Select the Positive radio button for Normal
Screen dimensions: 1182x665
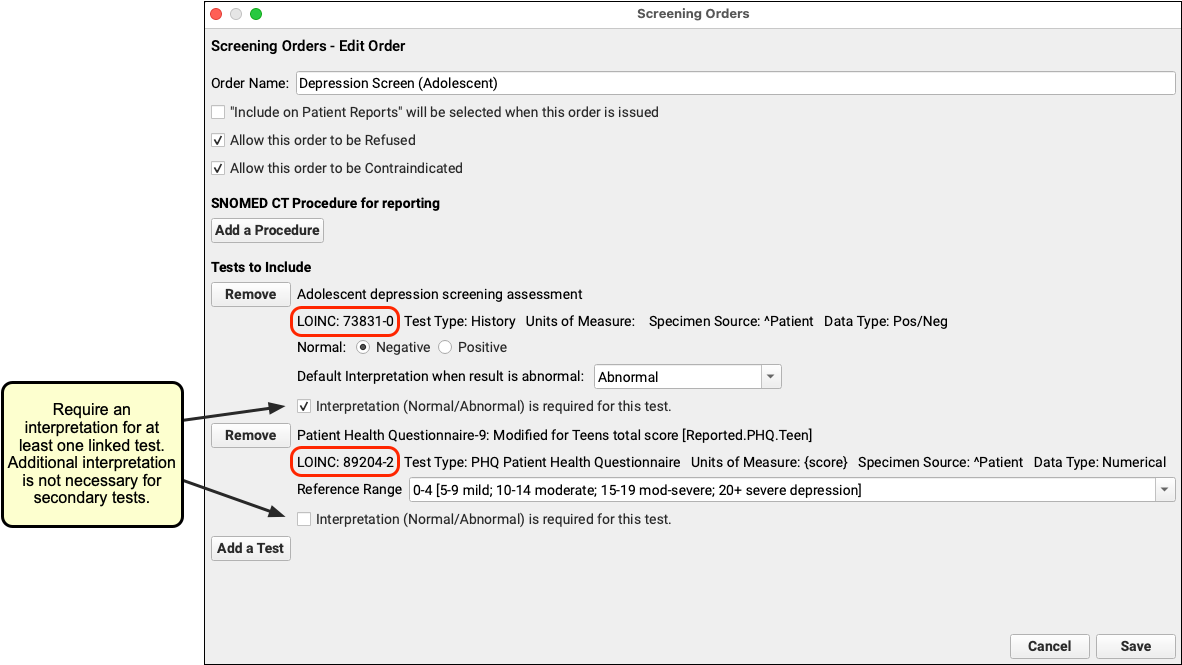point(445,347)
